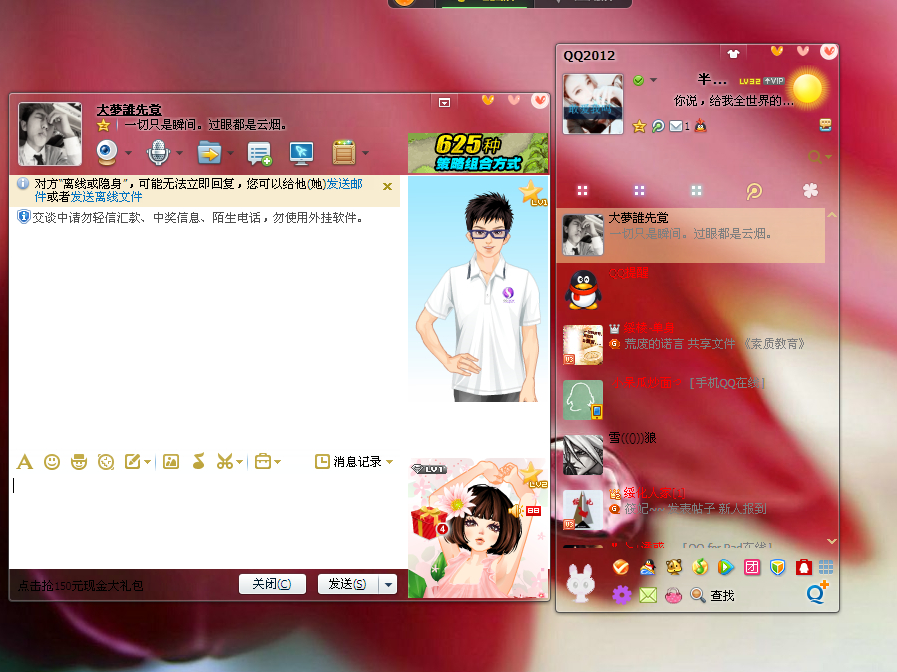Dismiss the offline notice with X
897x672 pixels.
(x=387, y=186)
